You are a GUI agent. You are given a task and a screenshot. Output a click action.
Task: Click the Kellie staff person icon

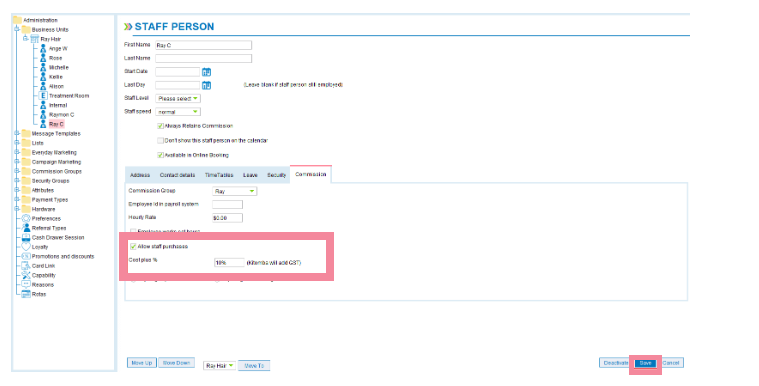[43, 77]
